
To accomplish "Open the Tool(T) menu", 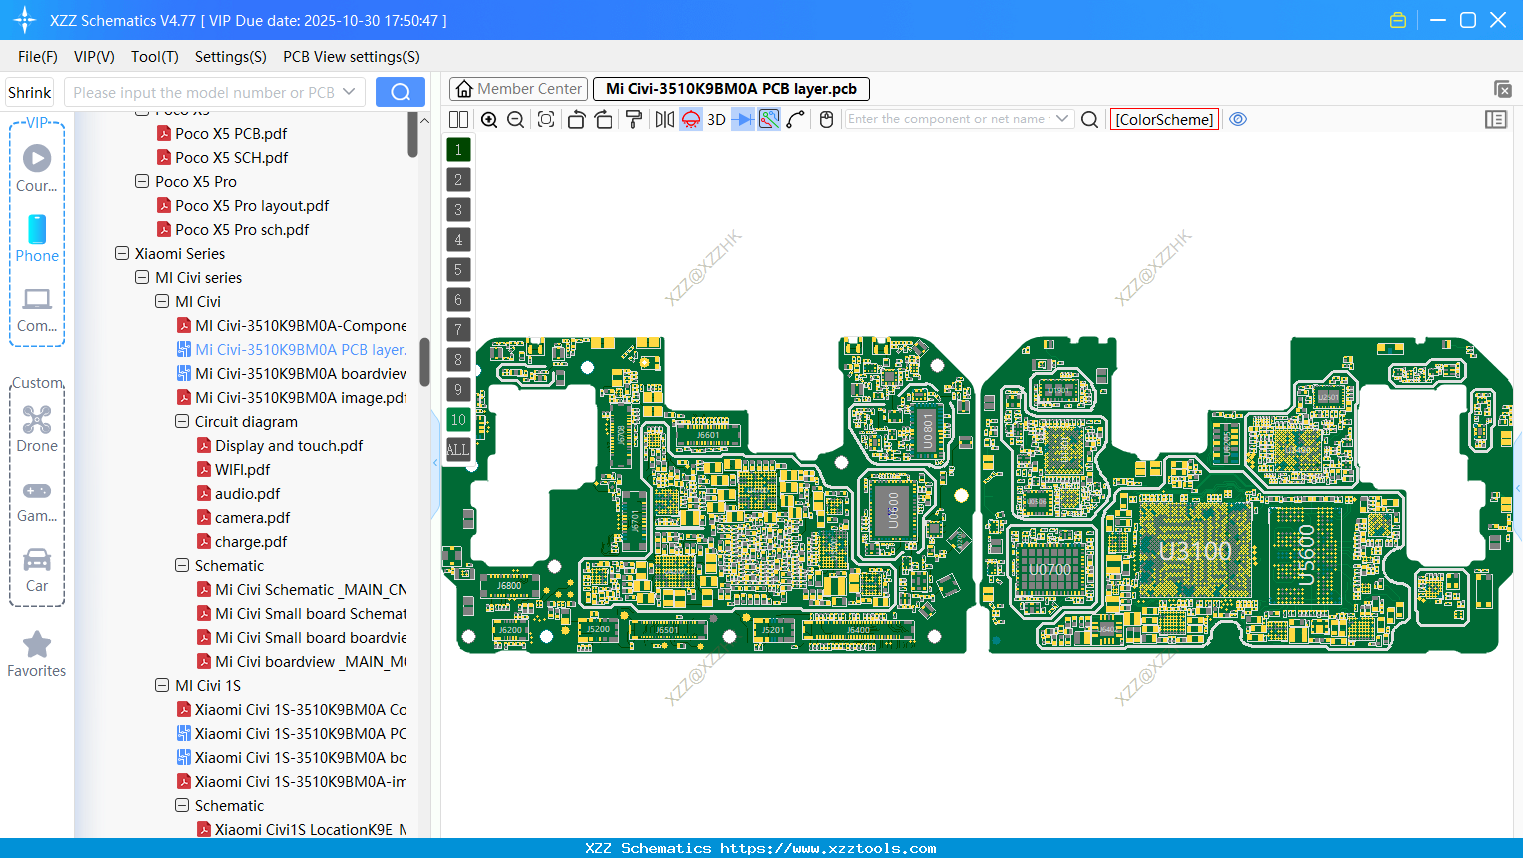I will [154, 57].
